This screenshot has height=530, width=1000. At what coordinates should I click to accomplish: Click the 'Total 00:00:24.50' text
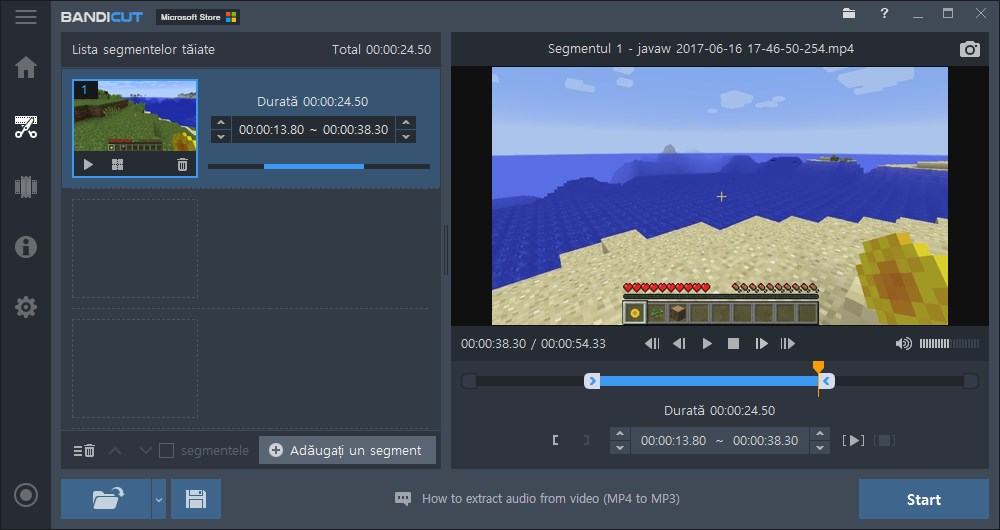[x=381, y=49]
